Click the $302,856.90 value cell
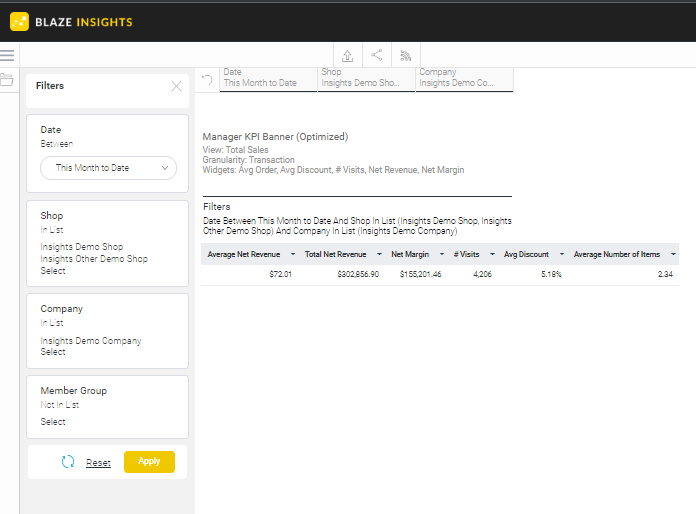The height and width of the screenshot is (514, 696). [358, 274]
